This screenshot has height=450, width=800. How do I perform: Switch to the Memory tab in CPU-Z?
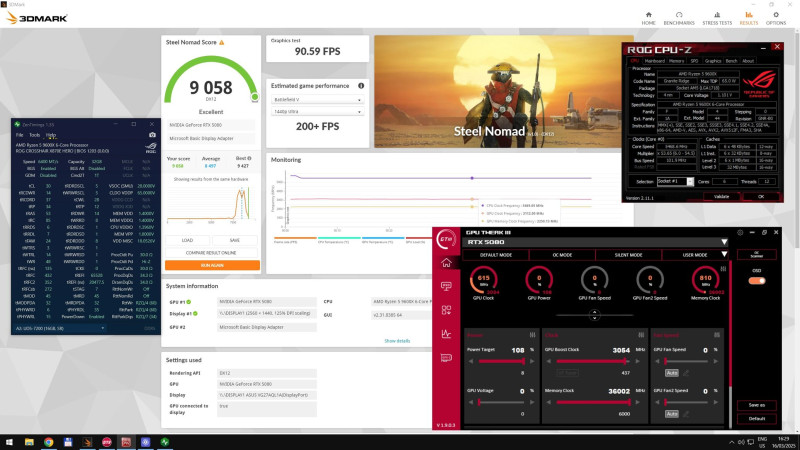tap(677, 61)
